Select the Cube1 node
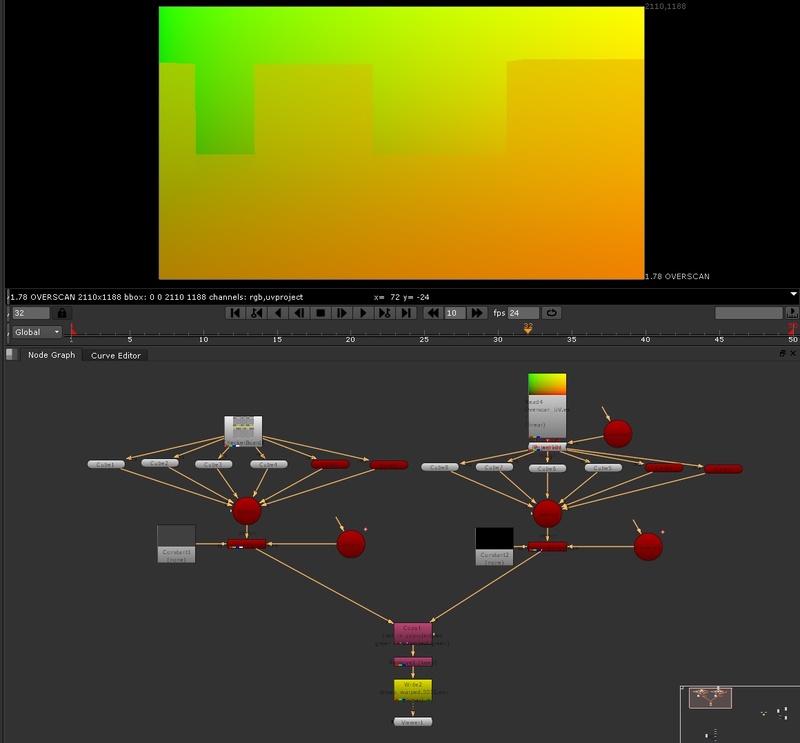800x743 pixels. tap(106, 464)
